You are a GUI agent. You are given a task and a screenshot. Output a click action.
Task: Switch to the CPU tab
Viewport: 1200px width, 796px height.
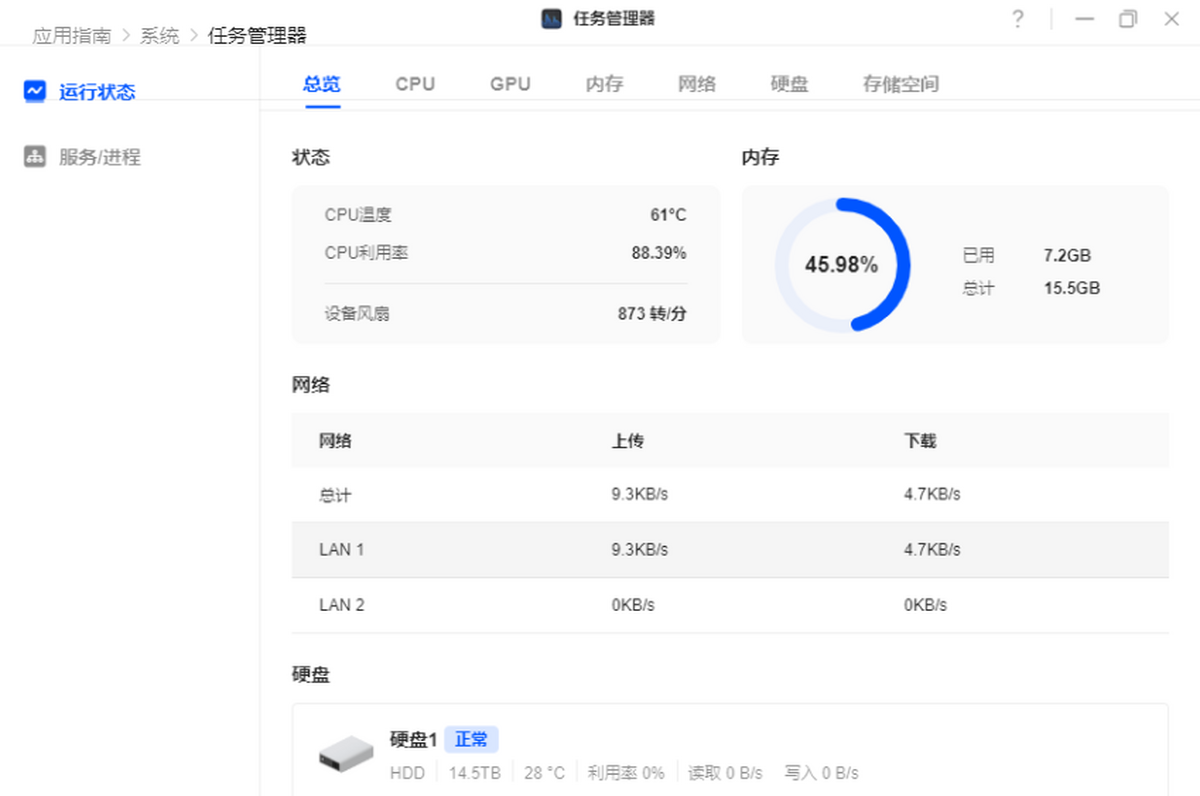(415, 84)
